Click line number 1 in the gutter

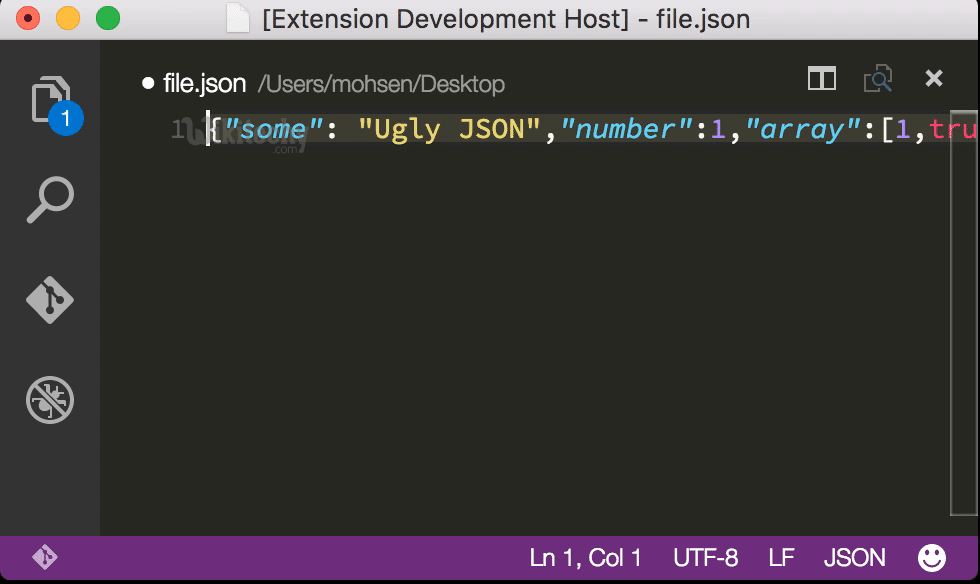pyautogui.click(x=178, y=129)
